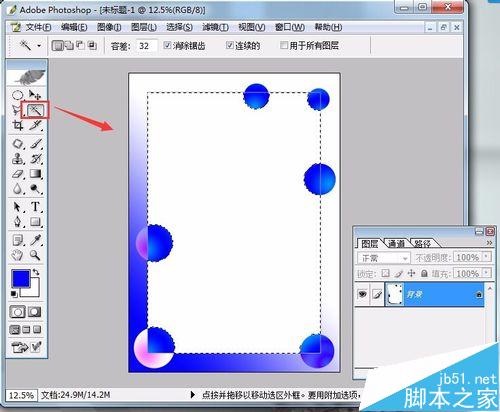This screenshot has width=500, height=412.
Task: Choose New Selection mode in options bar
Action: click(x=57, y=45)
